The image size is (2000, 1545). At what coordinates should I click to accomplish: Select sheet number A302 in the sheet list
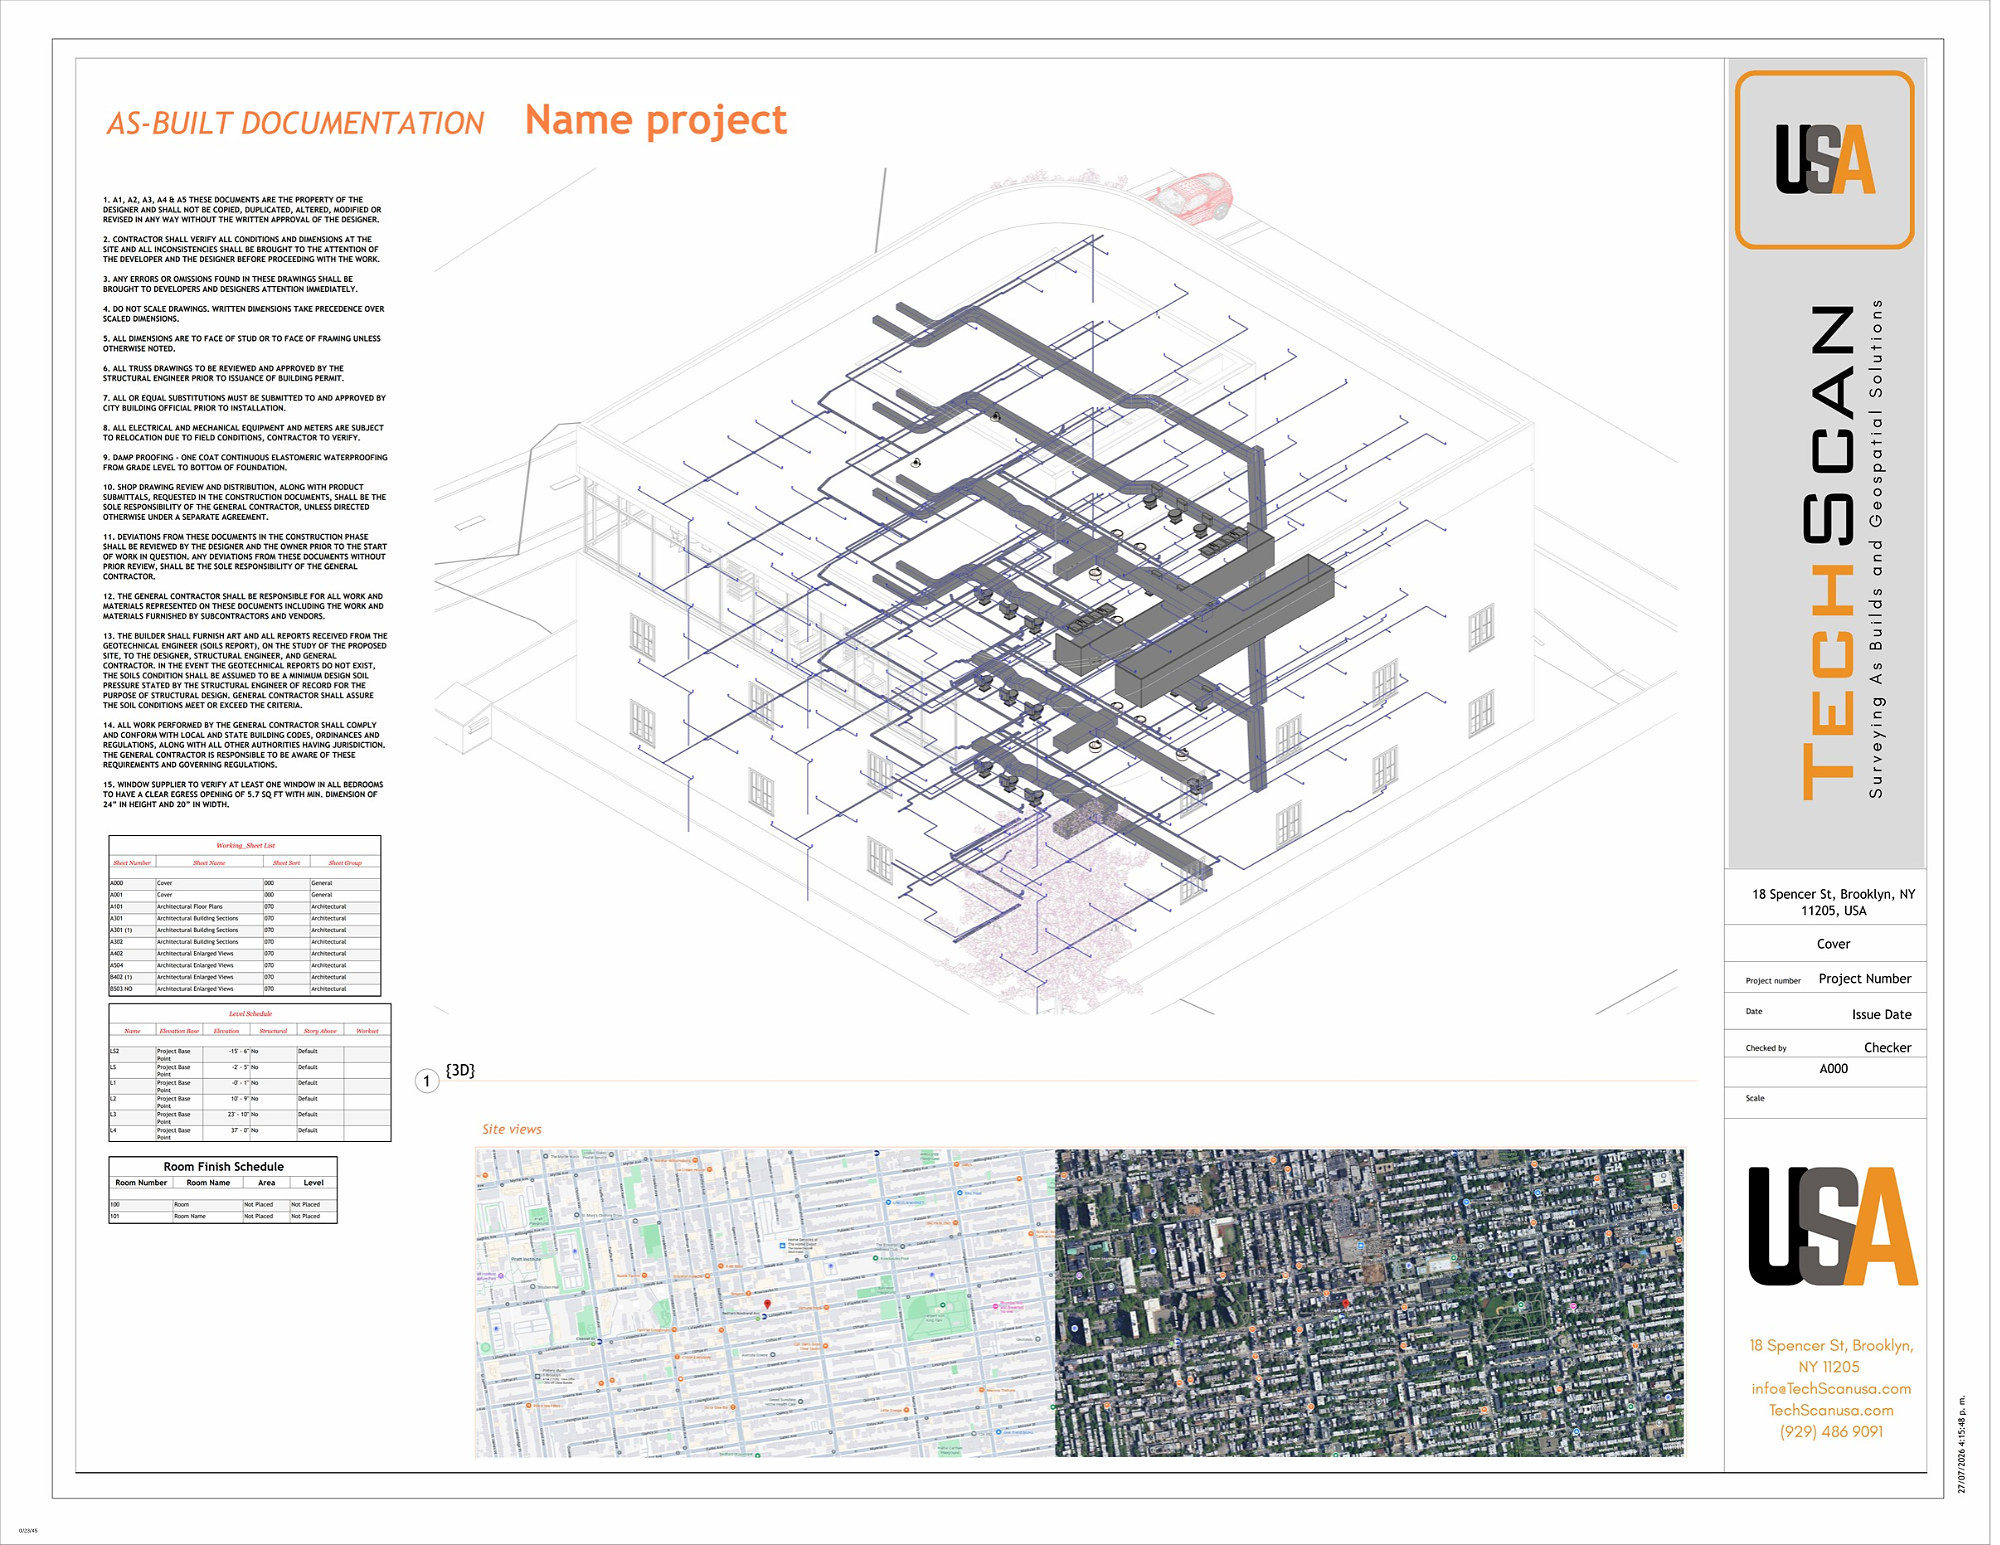point(117,942)
